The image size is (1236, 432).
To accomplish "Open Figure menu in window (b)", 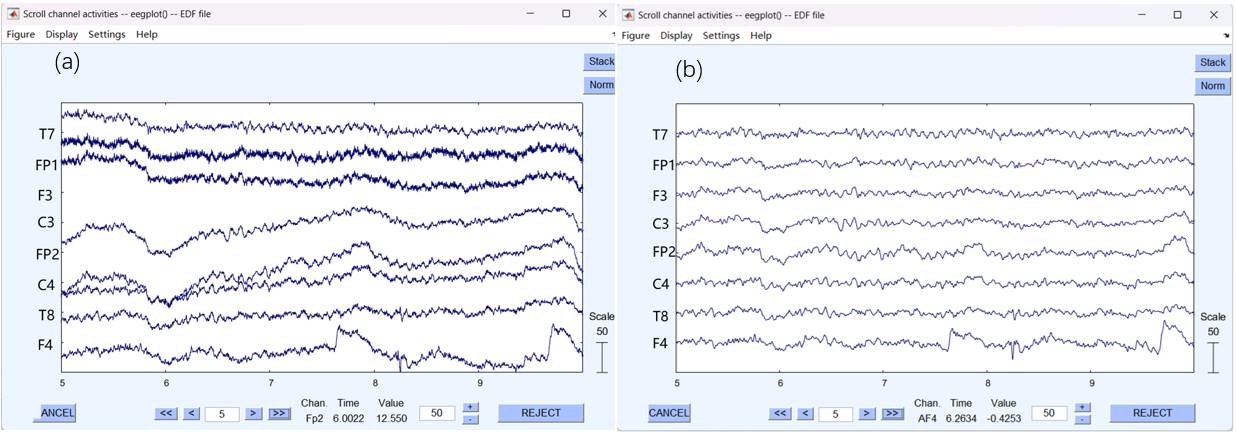I will tap(636, 35).
